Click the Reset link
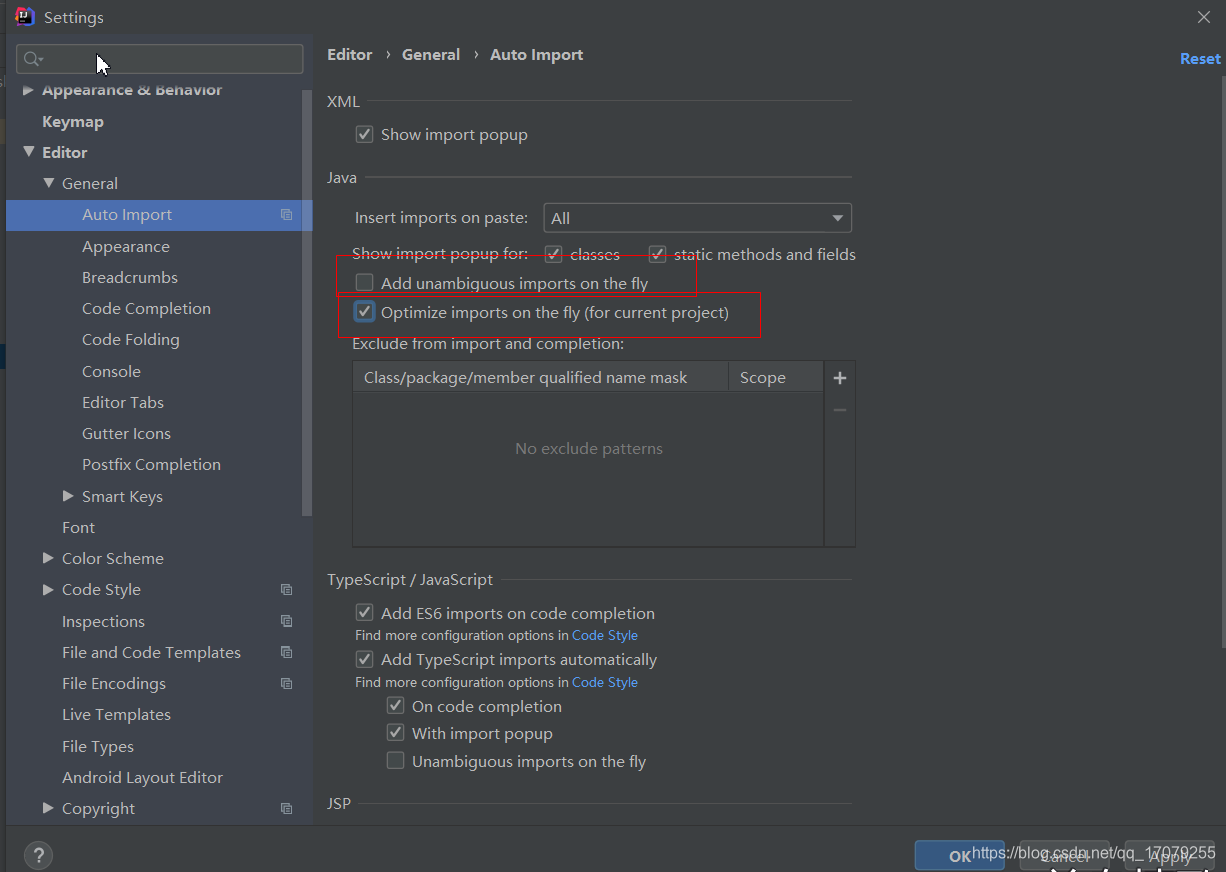This screenshot has width=1226, height=872. [x=1200, y=59]
